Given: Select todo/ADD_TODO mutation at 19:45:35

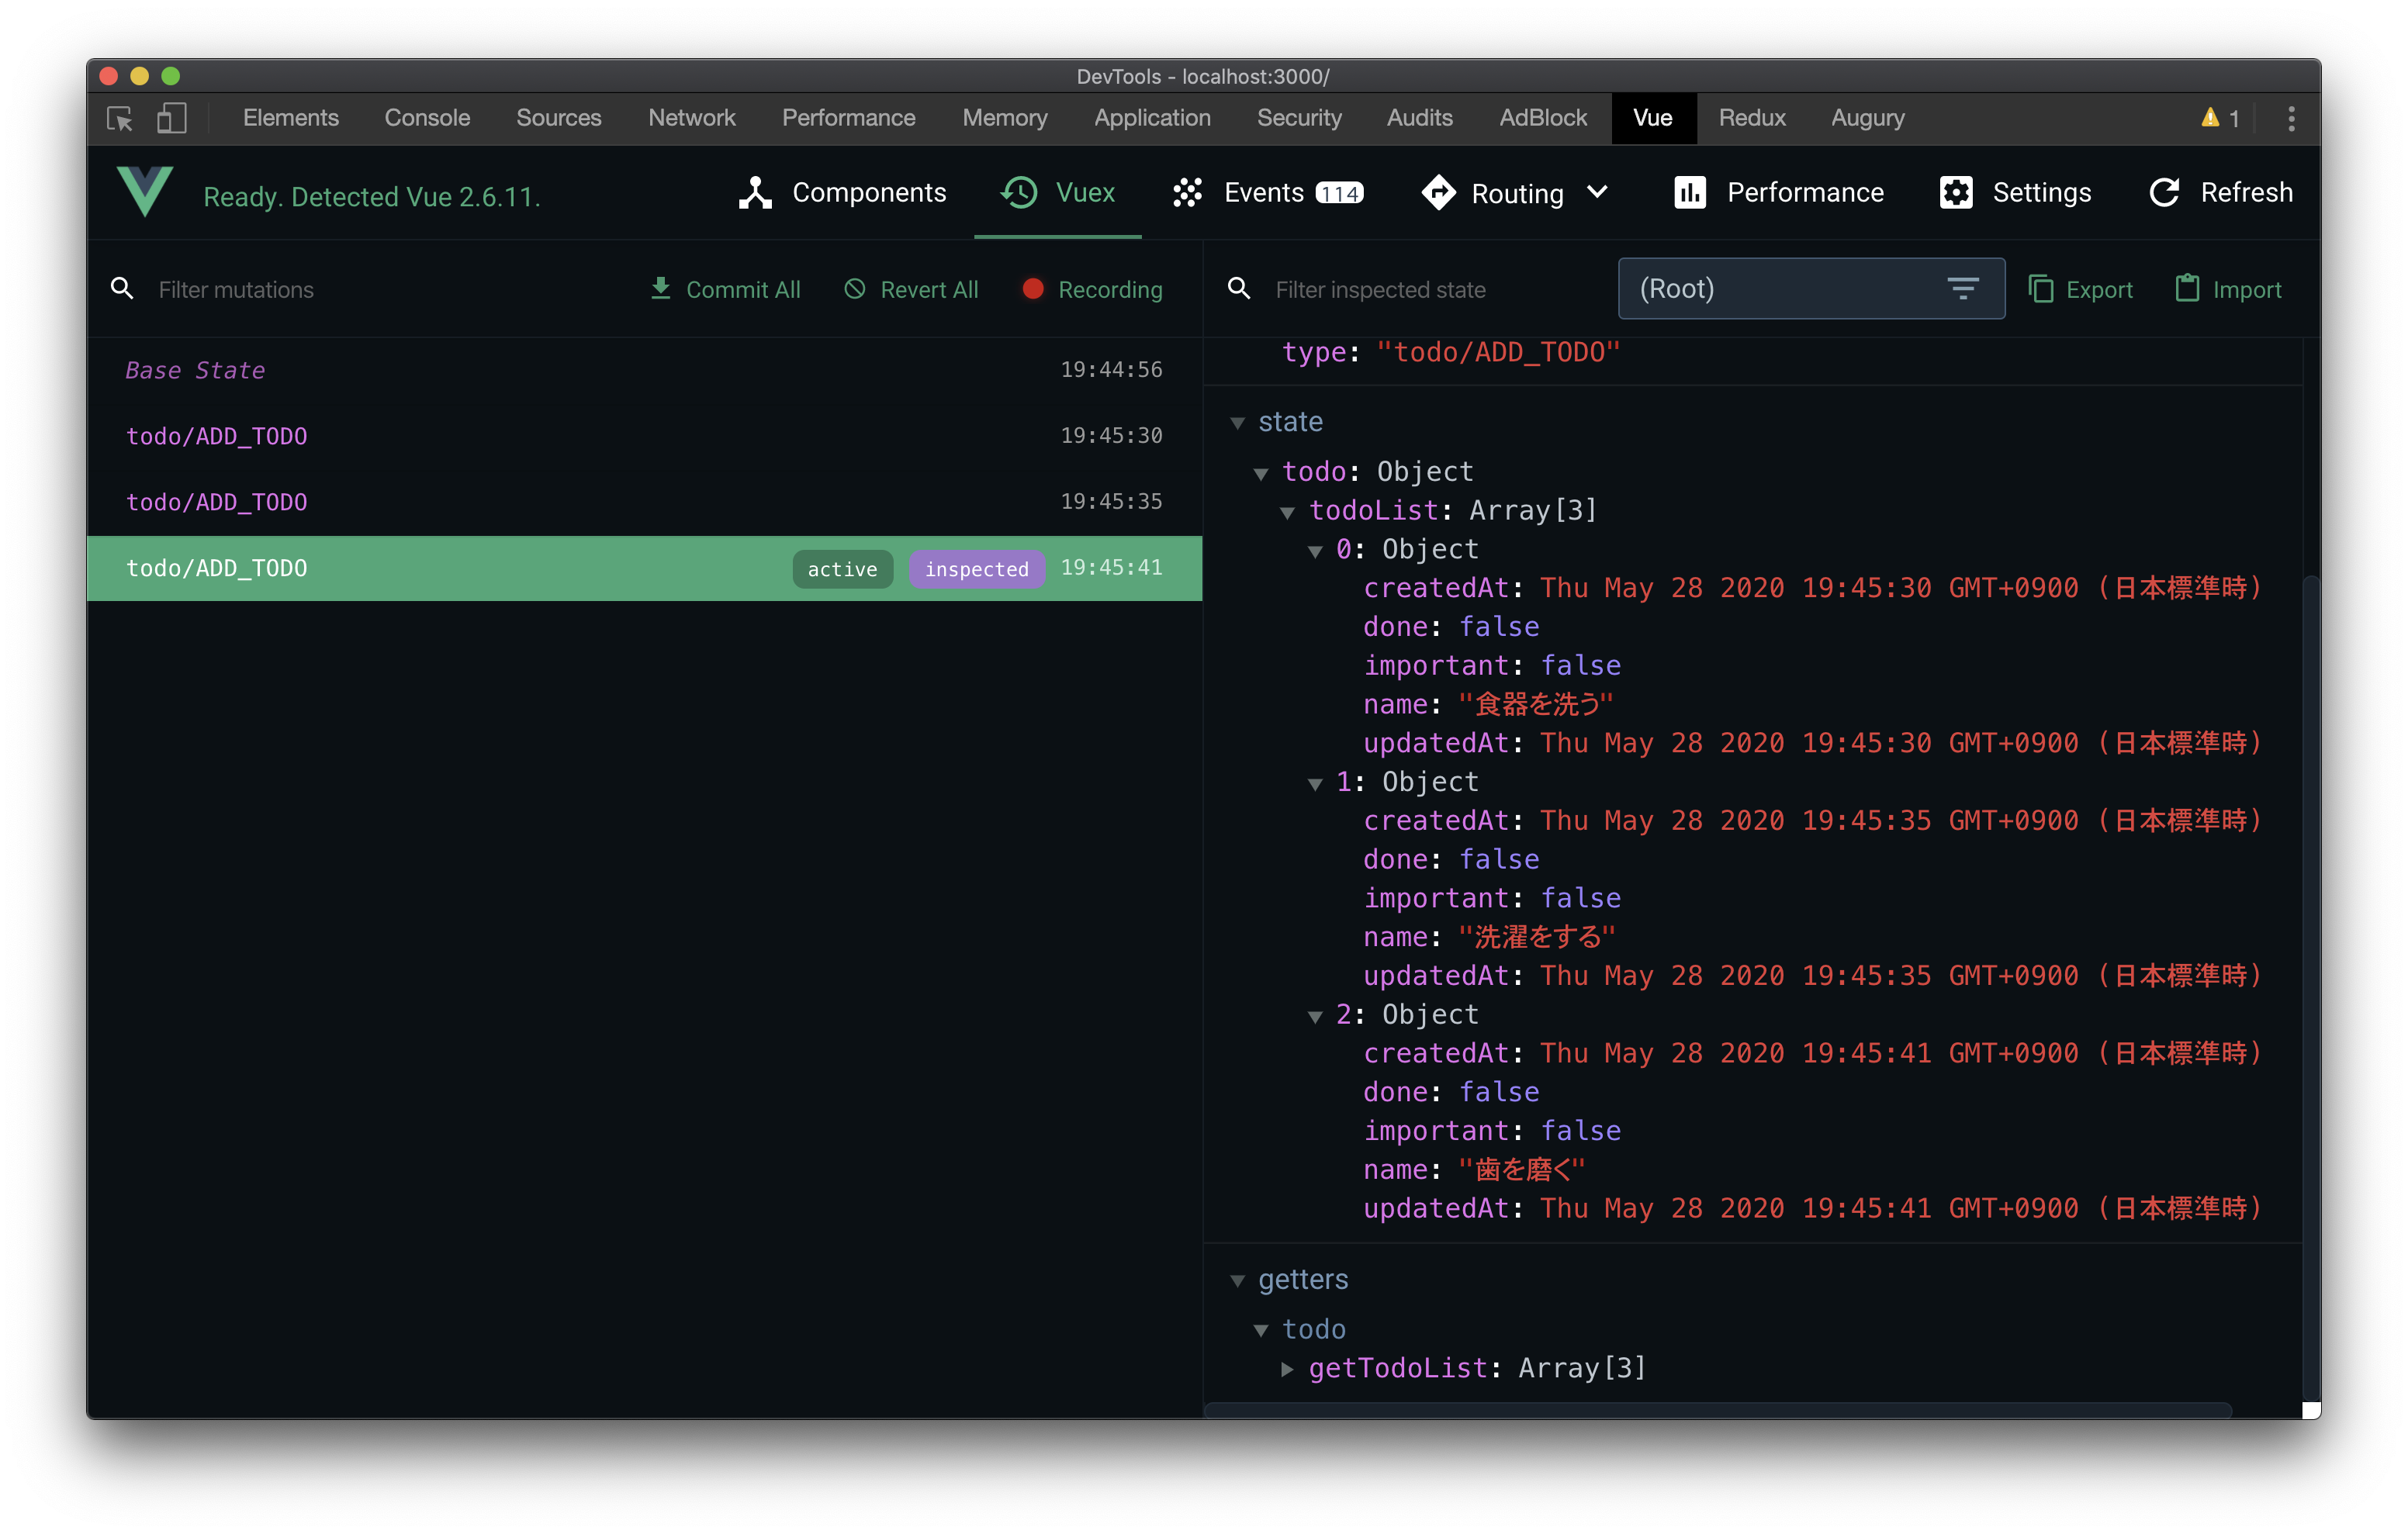Looking at the screenshot, I should click(644, 502).
